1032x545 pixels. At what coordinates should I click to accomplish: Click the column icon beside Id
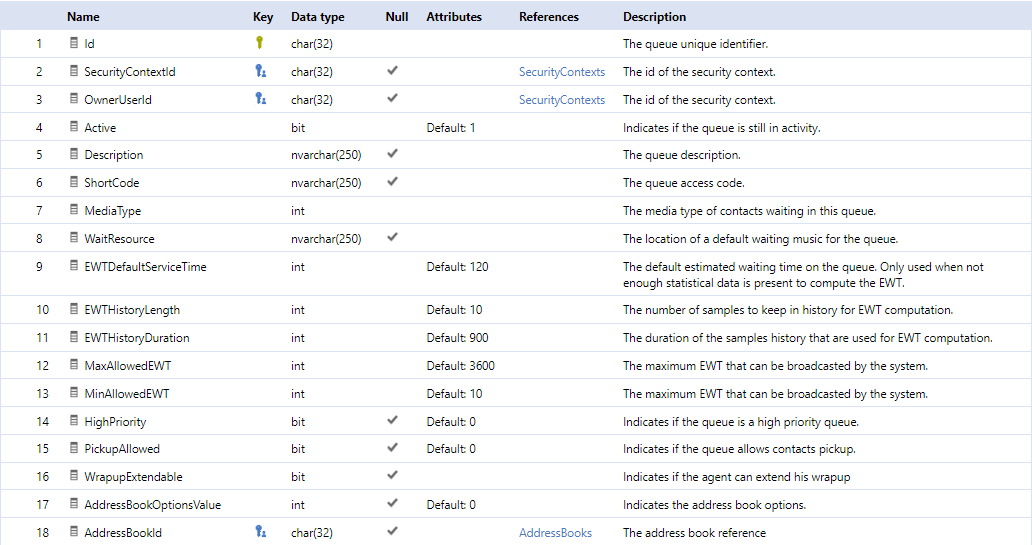point(74,43)
